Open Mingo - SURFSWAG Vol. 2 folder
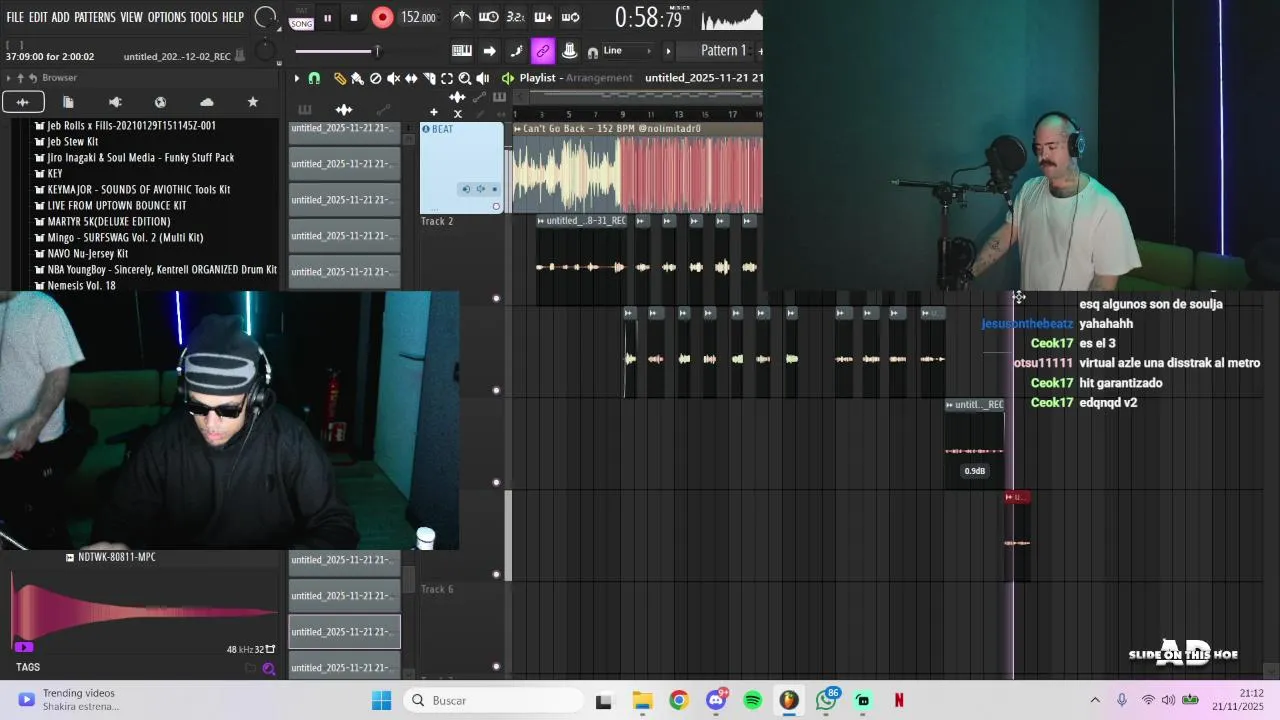 tap(119, 238)
